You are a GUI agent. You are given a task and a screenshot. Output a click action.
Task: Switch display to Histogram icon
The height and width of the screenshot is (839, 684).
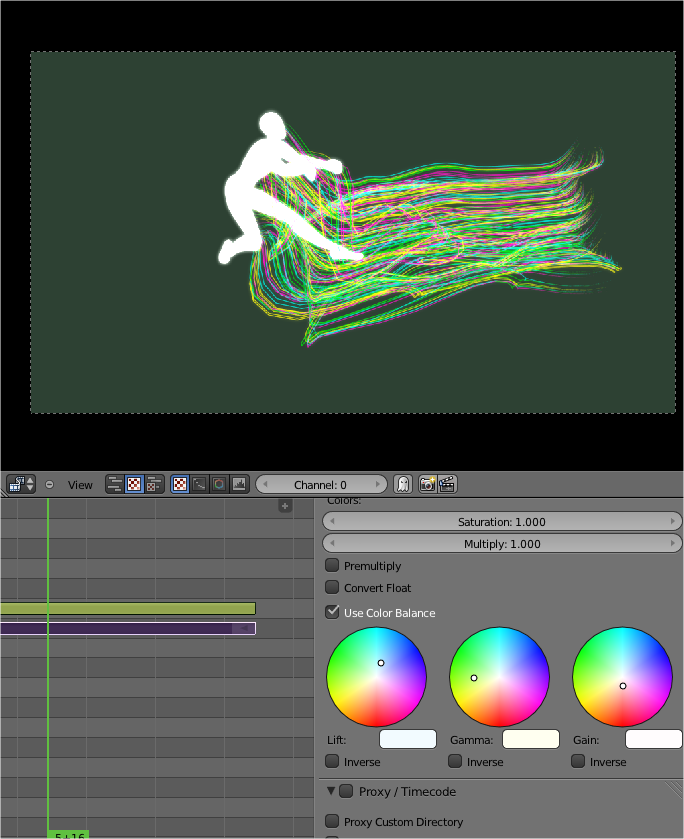pyautogui.click(x=239, y=484)
